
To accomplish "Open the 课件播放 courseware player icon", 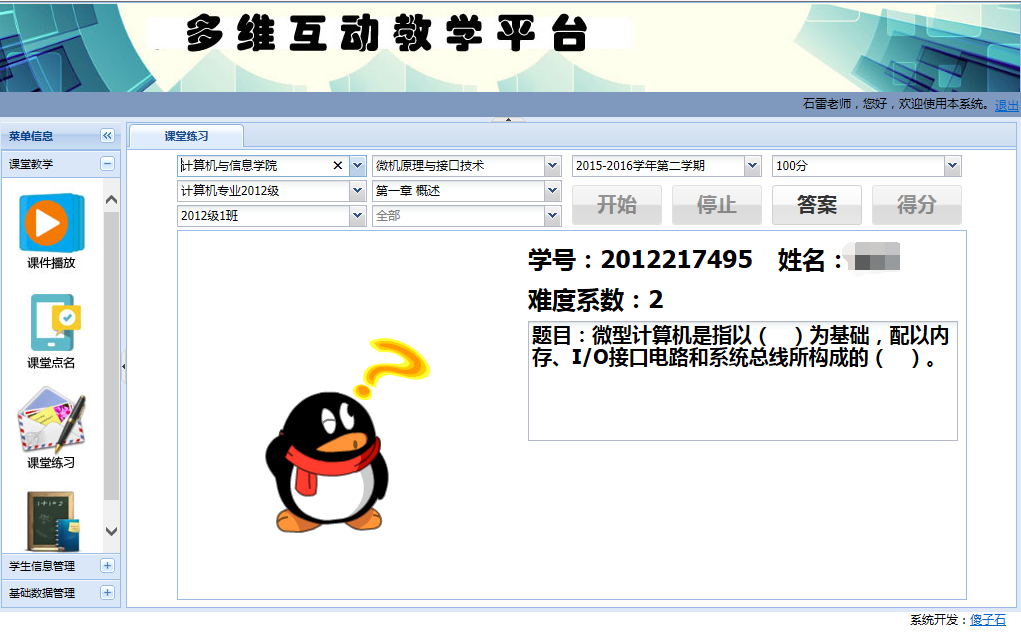I will coord(51,223).
